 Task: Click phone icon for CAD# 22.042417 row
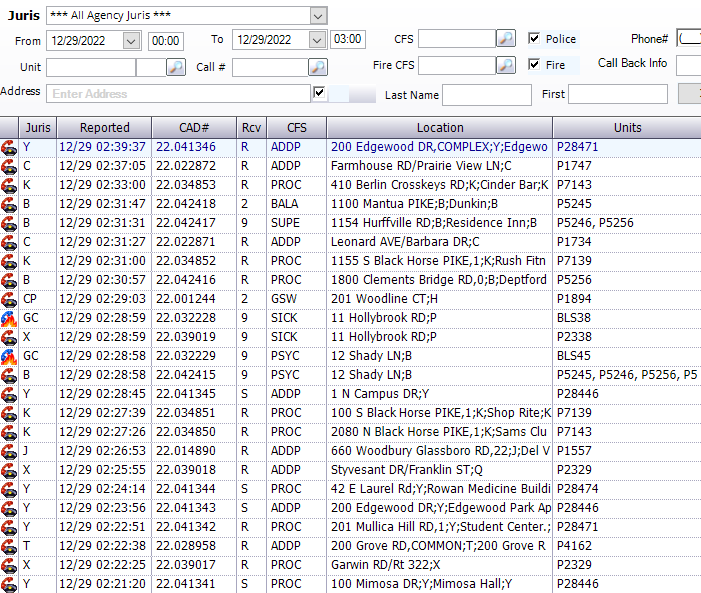[x=9, y=224]
